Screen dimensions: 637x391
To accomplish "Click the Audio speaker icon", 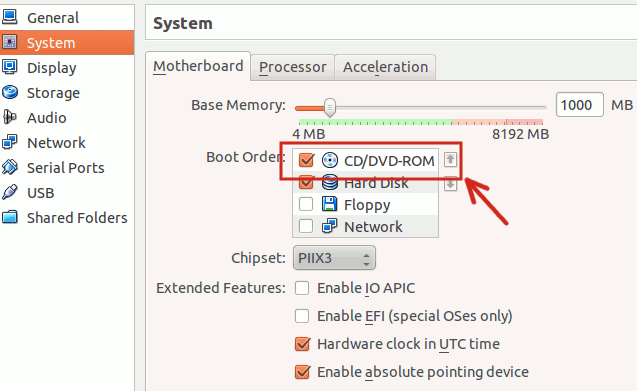I will click(10, 117).
